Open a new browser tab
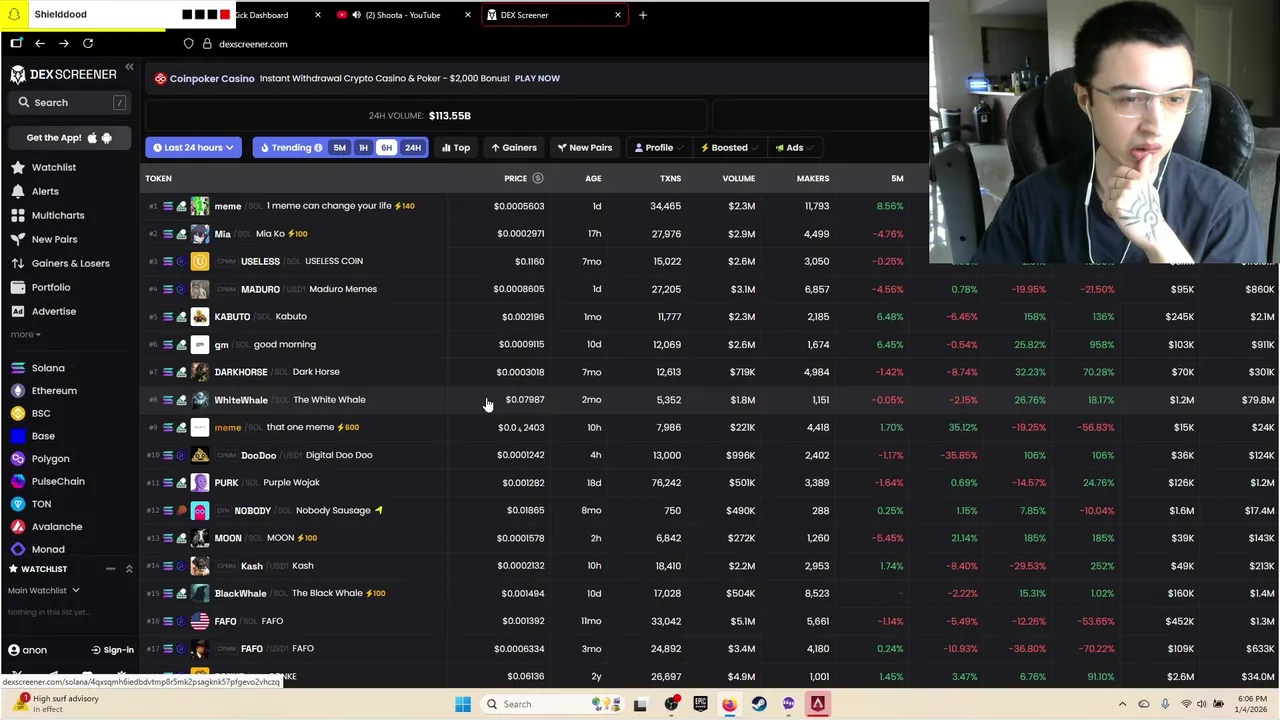Image resolution: width=1280 pixels, height=720 pixels. [x=643, y=15]
